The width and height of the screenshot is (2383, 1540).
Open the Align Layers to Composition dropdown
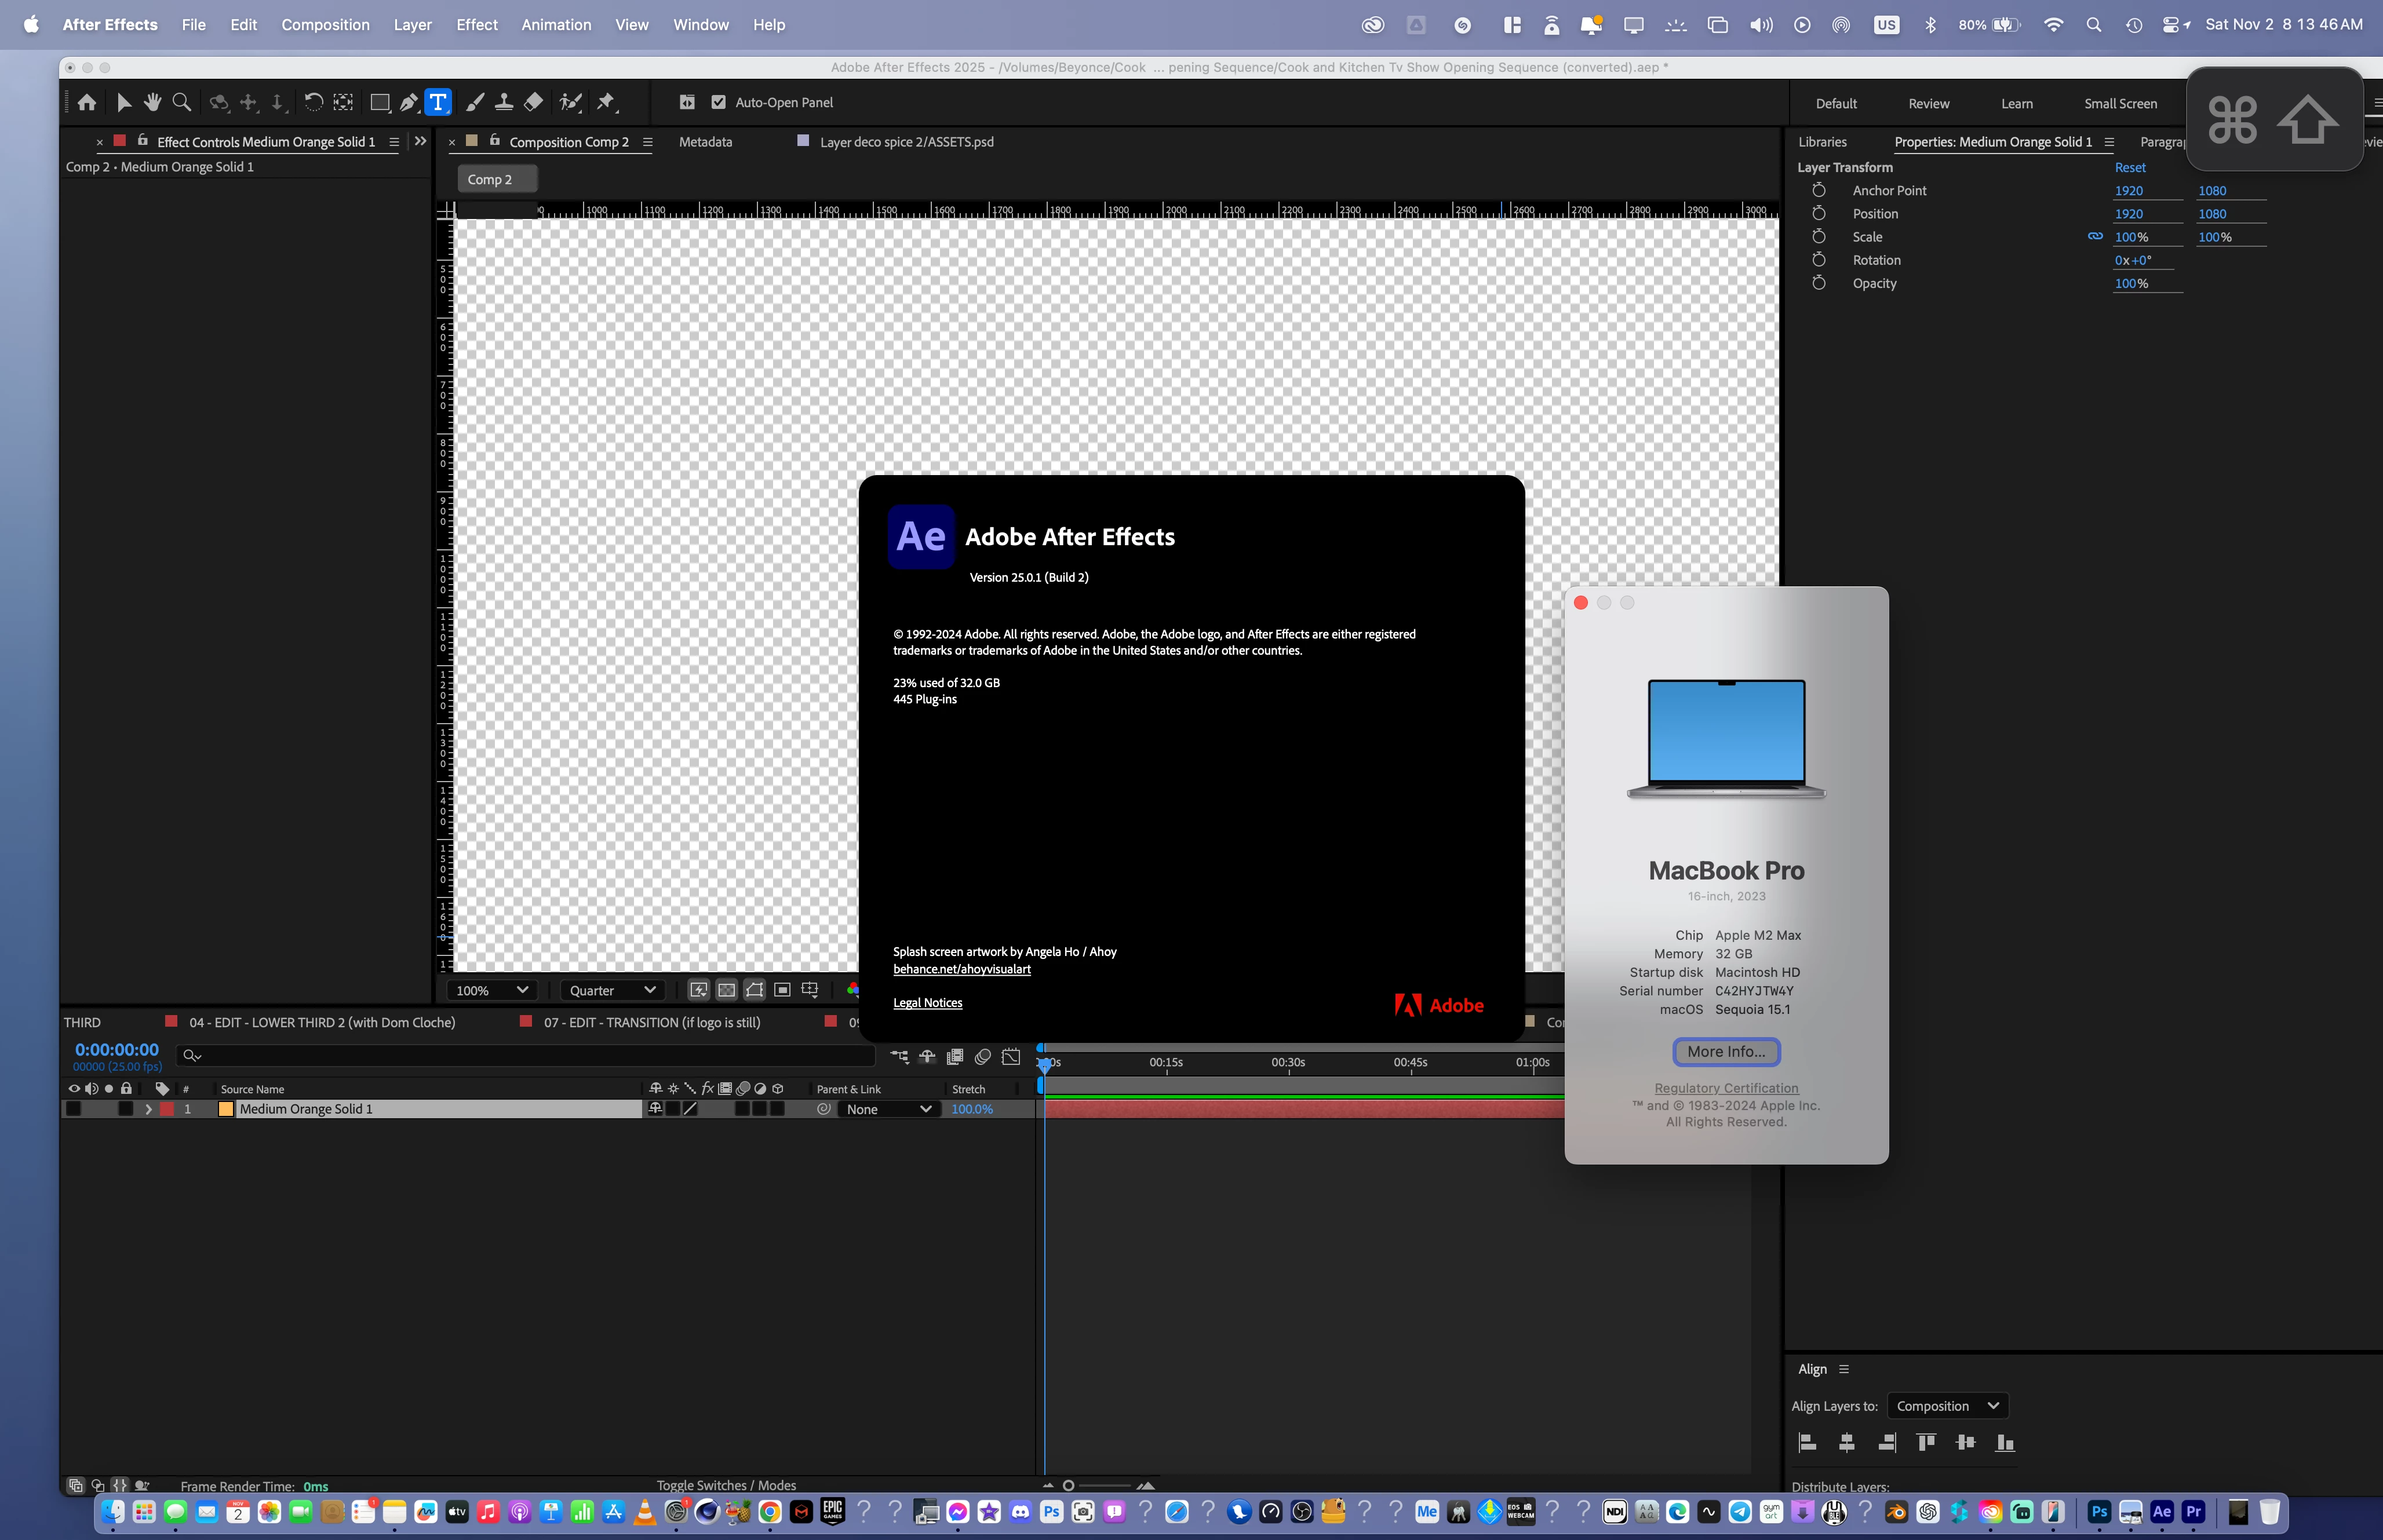(x=1946, y=1406)
